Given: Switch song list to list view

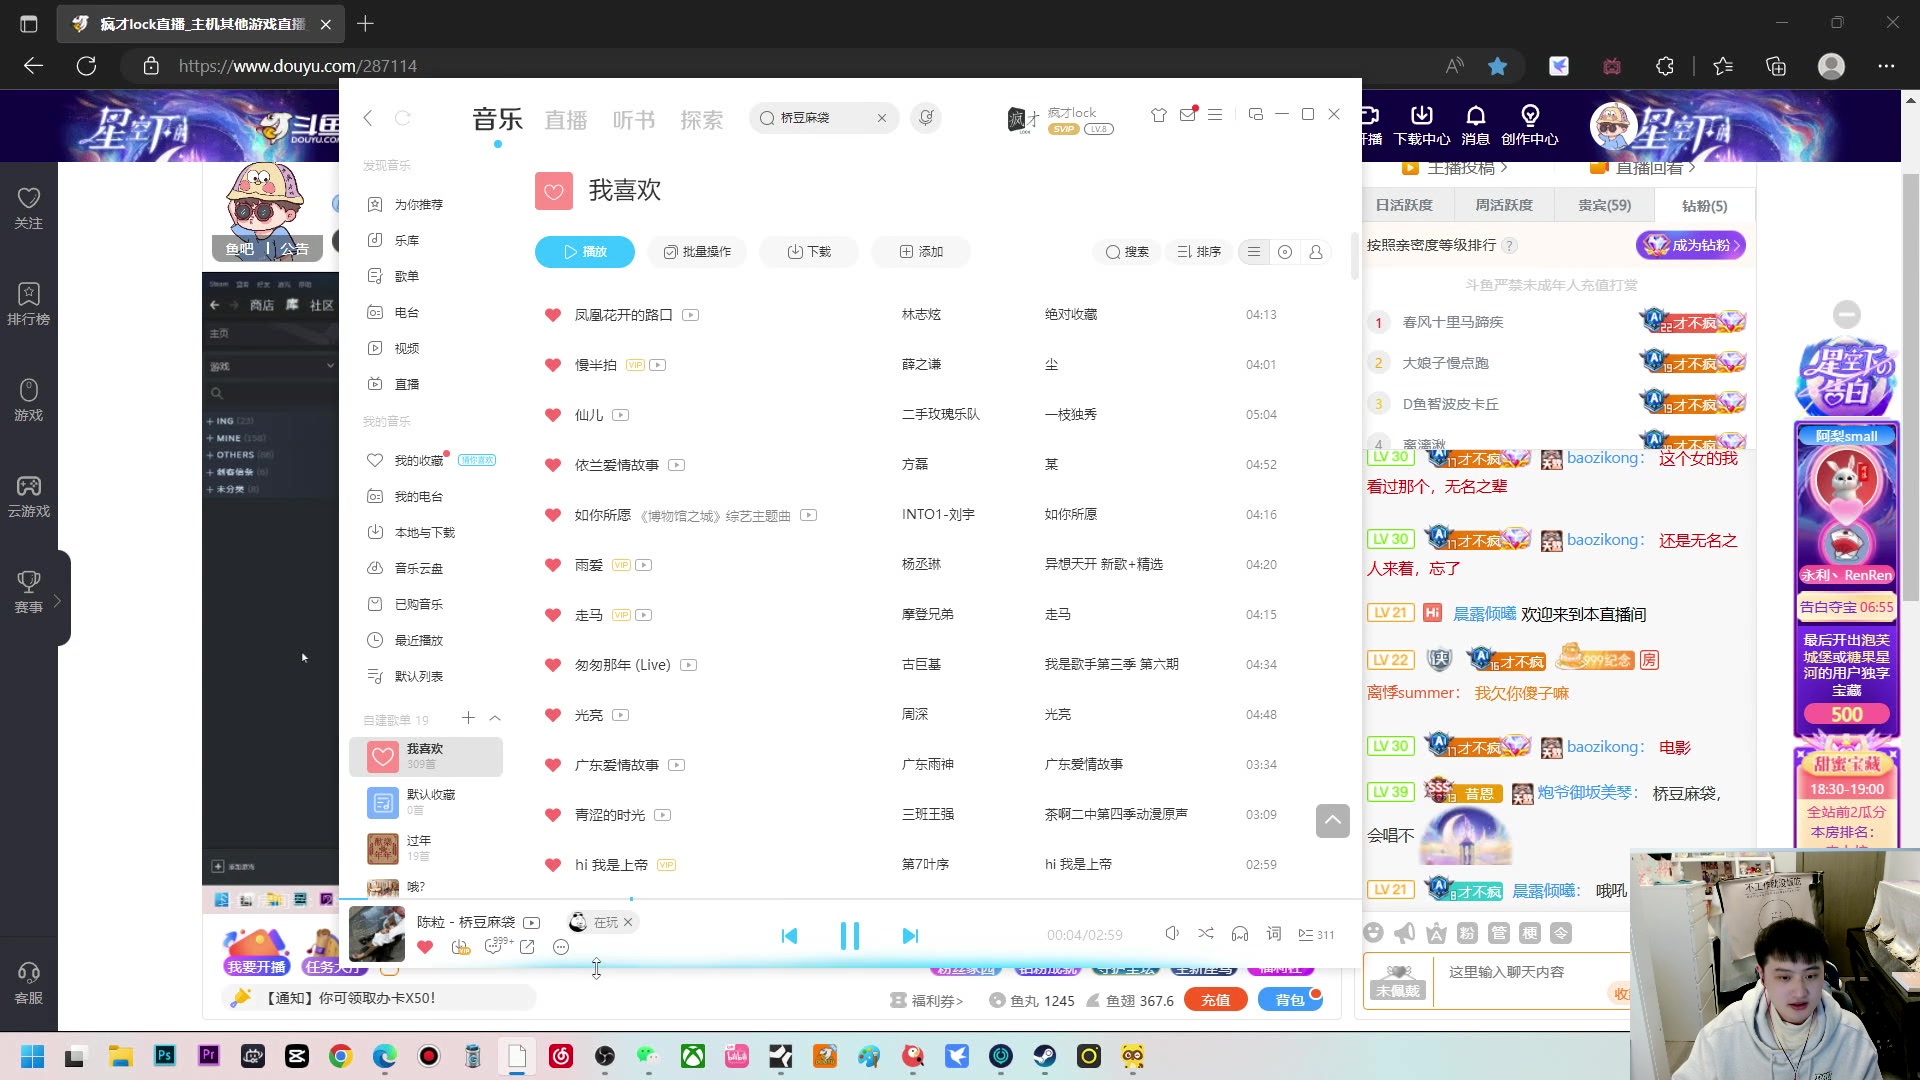Looking at the screenshot, I should 1254,252.
